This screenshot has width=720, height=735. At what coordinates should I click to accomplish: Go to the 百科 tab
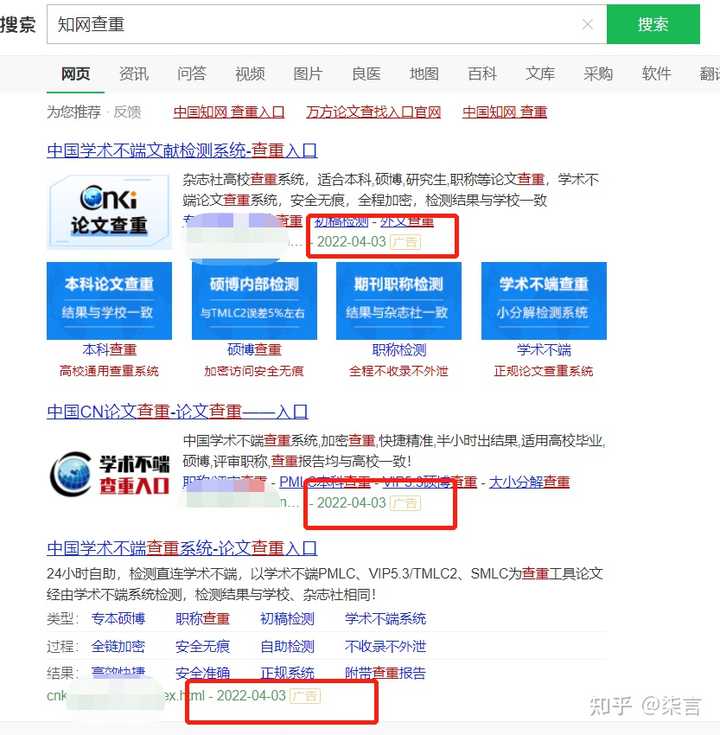tap(482, 74)
